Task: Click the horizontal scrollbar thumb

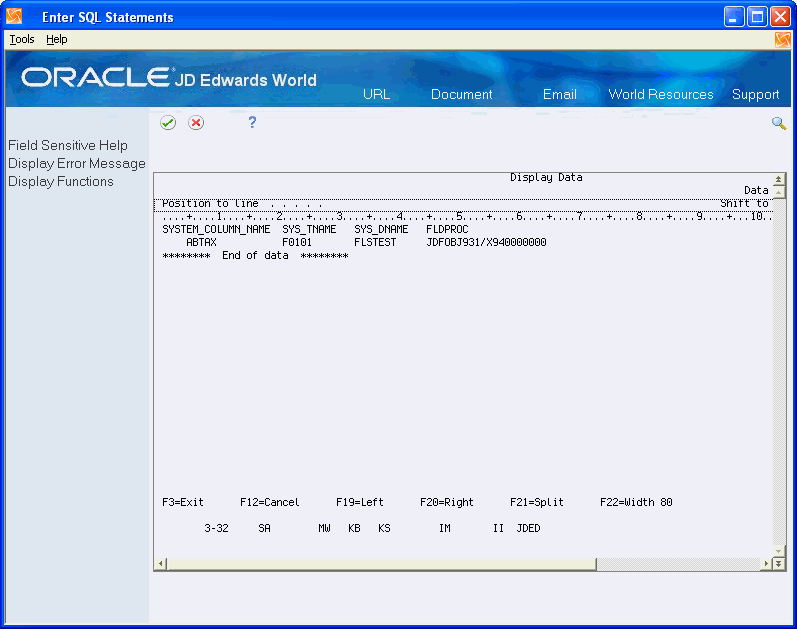Action: (x=381, y=563)
